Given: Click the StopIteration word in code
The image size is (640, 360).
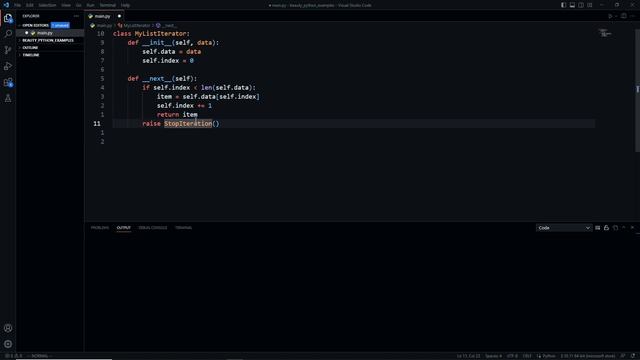Looking at the screenshot, I should pyautogui.click(x=188, y=123).
